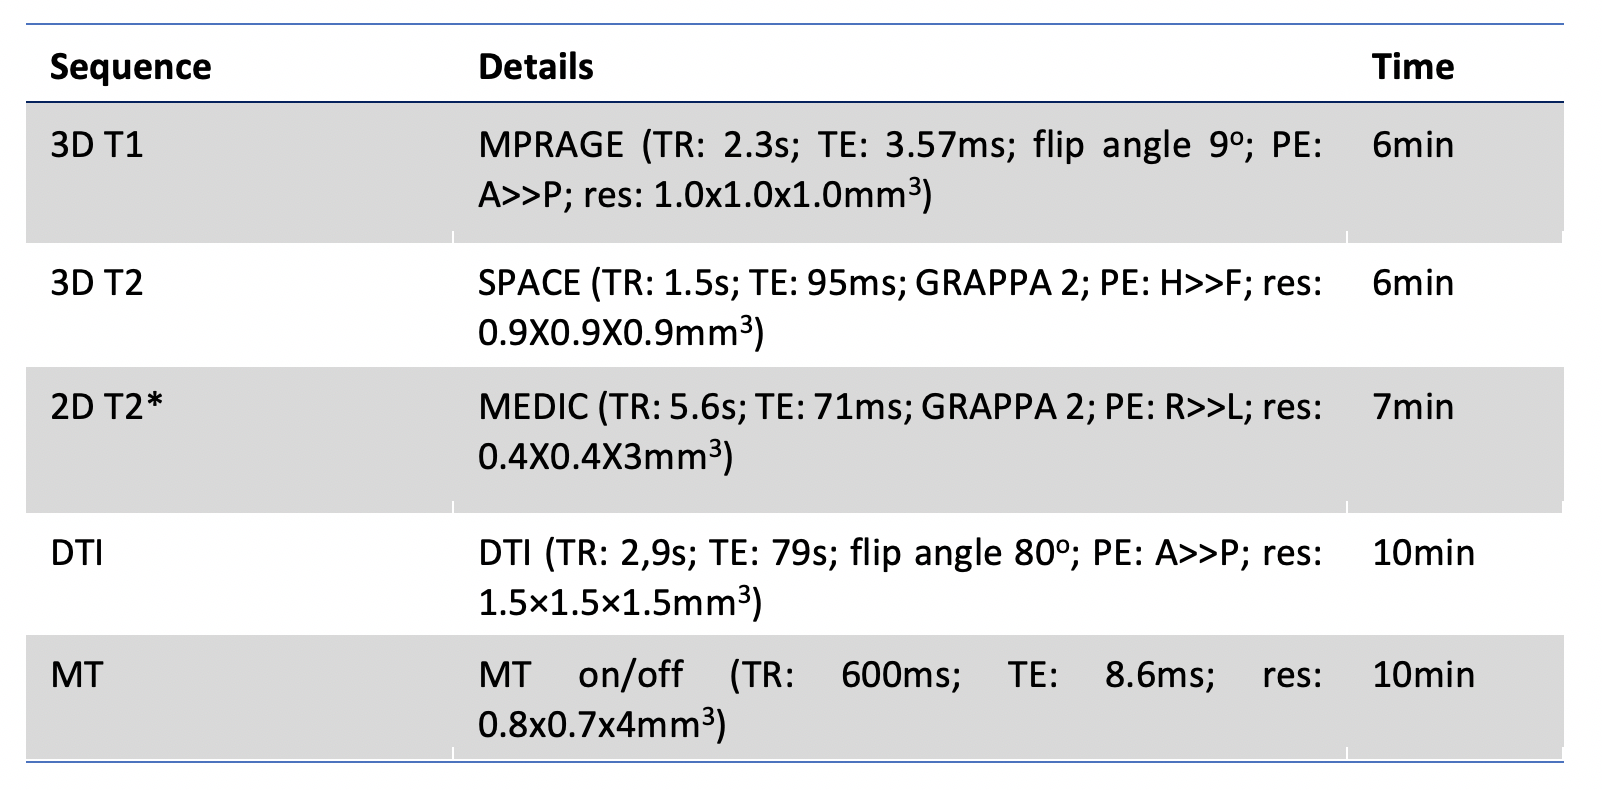
Task: Select the 6min time for 3D T2
Action: click(1412, 283)
